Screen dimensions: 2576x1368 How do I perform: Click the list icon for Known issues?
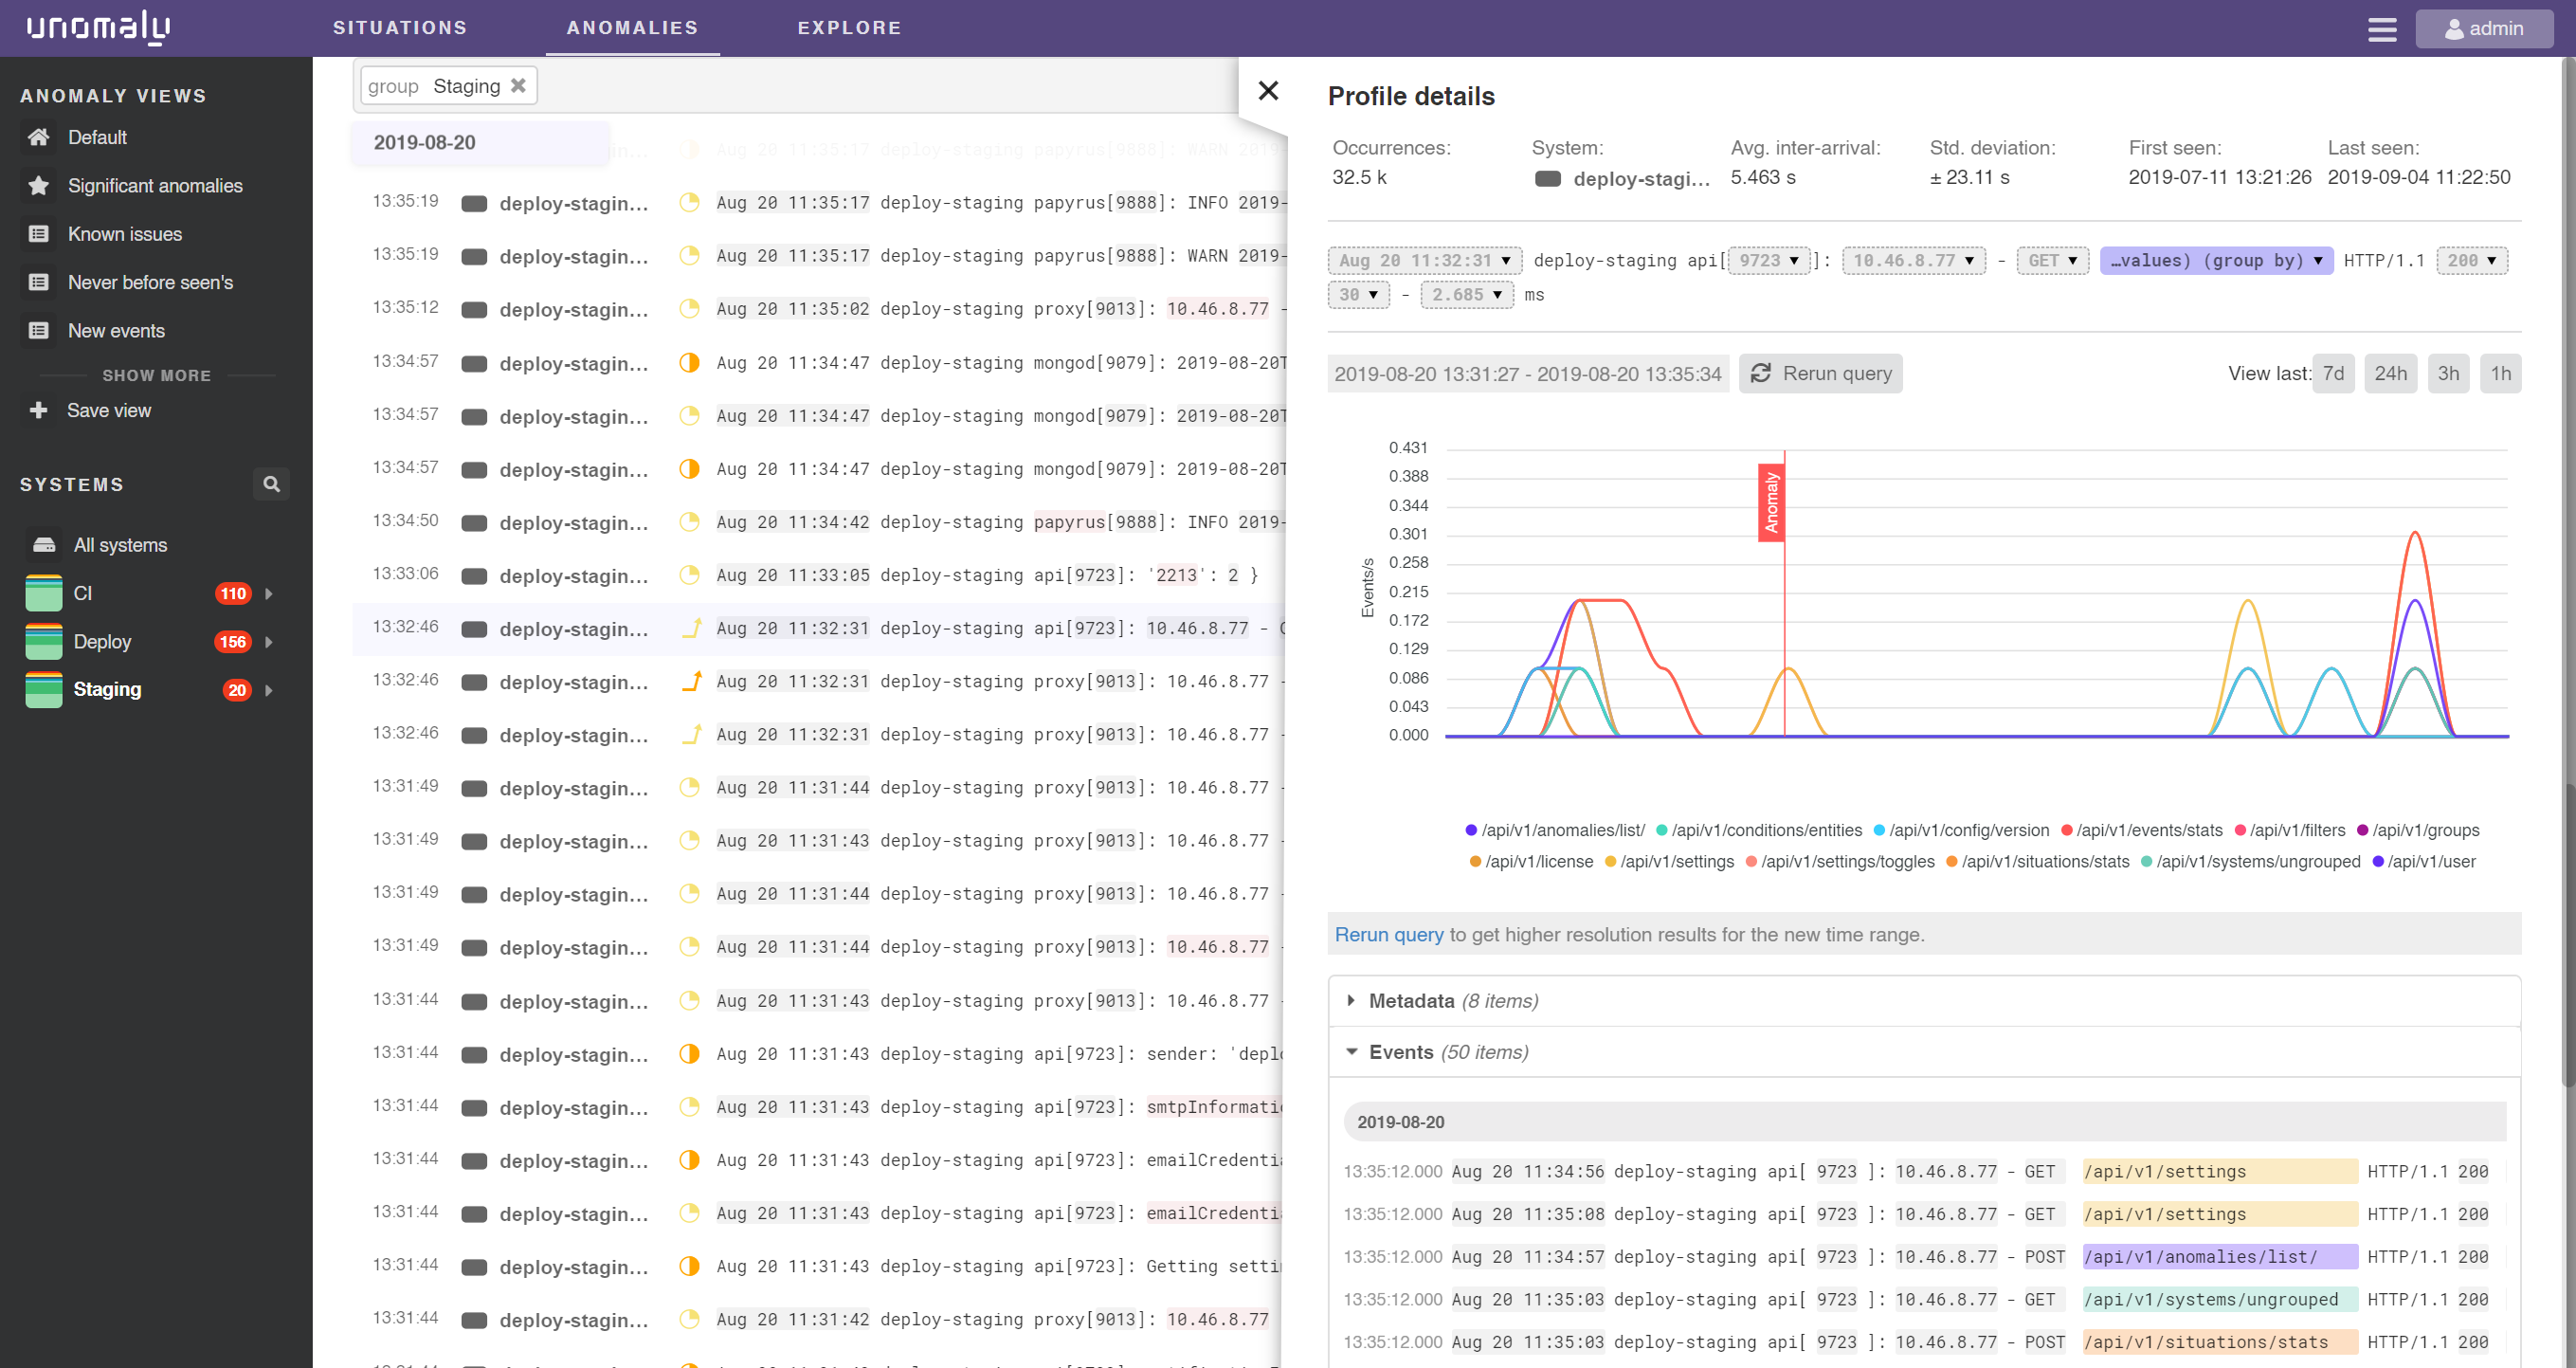click(39, 234)
